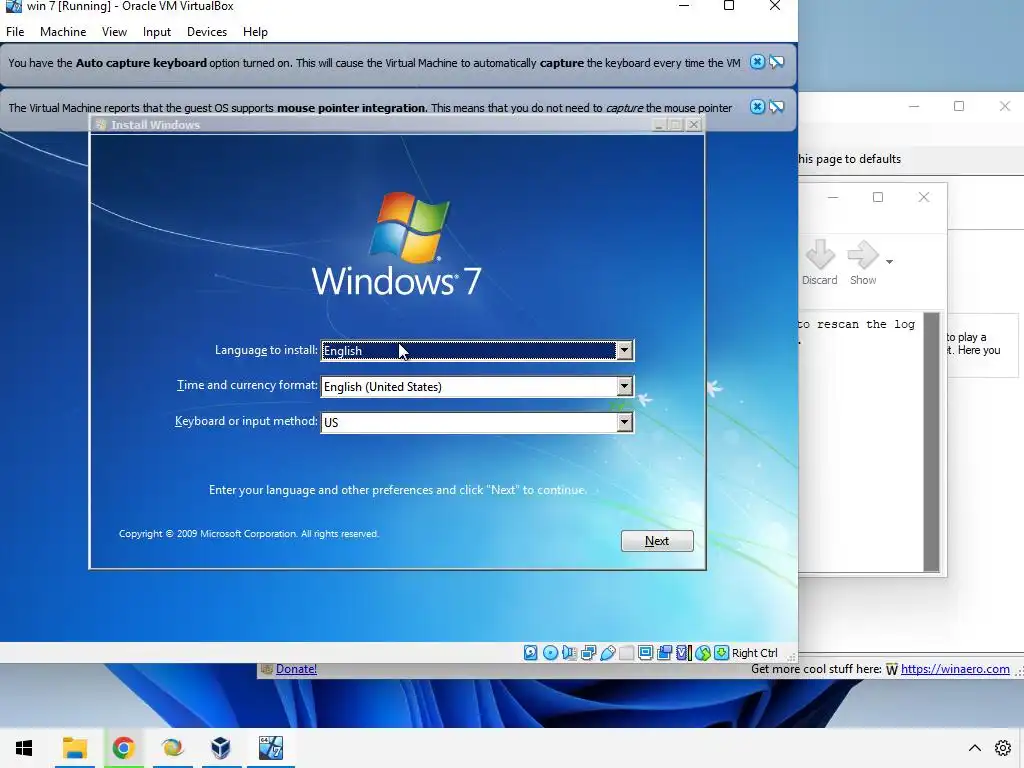Follow the Donate! link
The height and width of the screenshot is (768, 1024).
pyautogui.click(x=296, y=669)
